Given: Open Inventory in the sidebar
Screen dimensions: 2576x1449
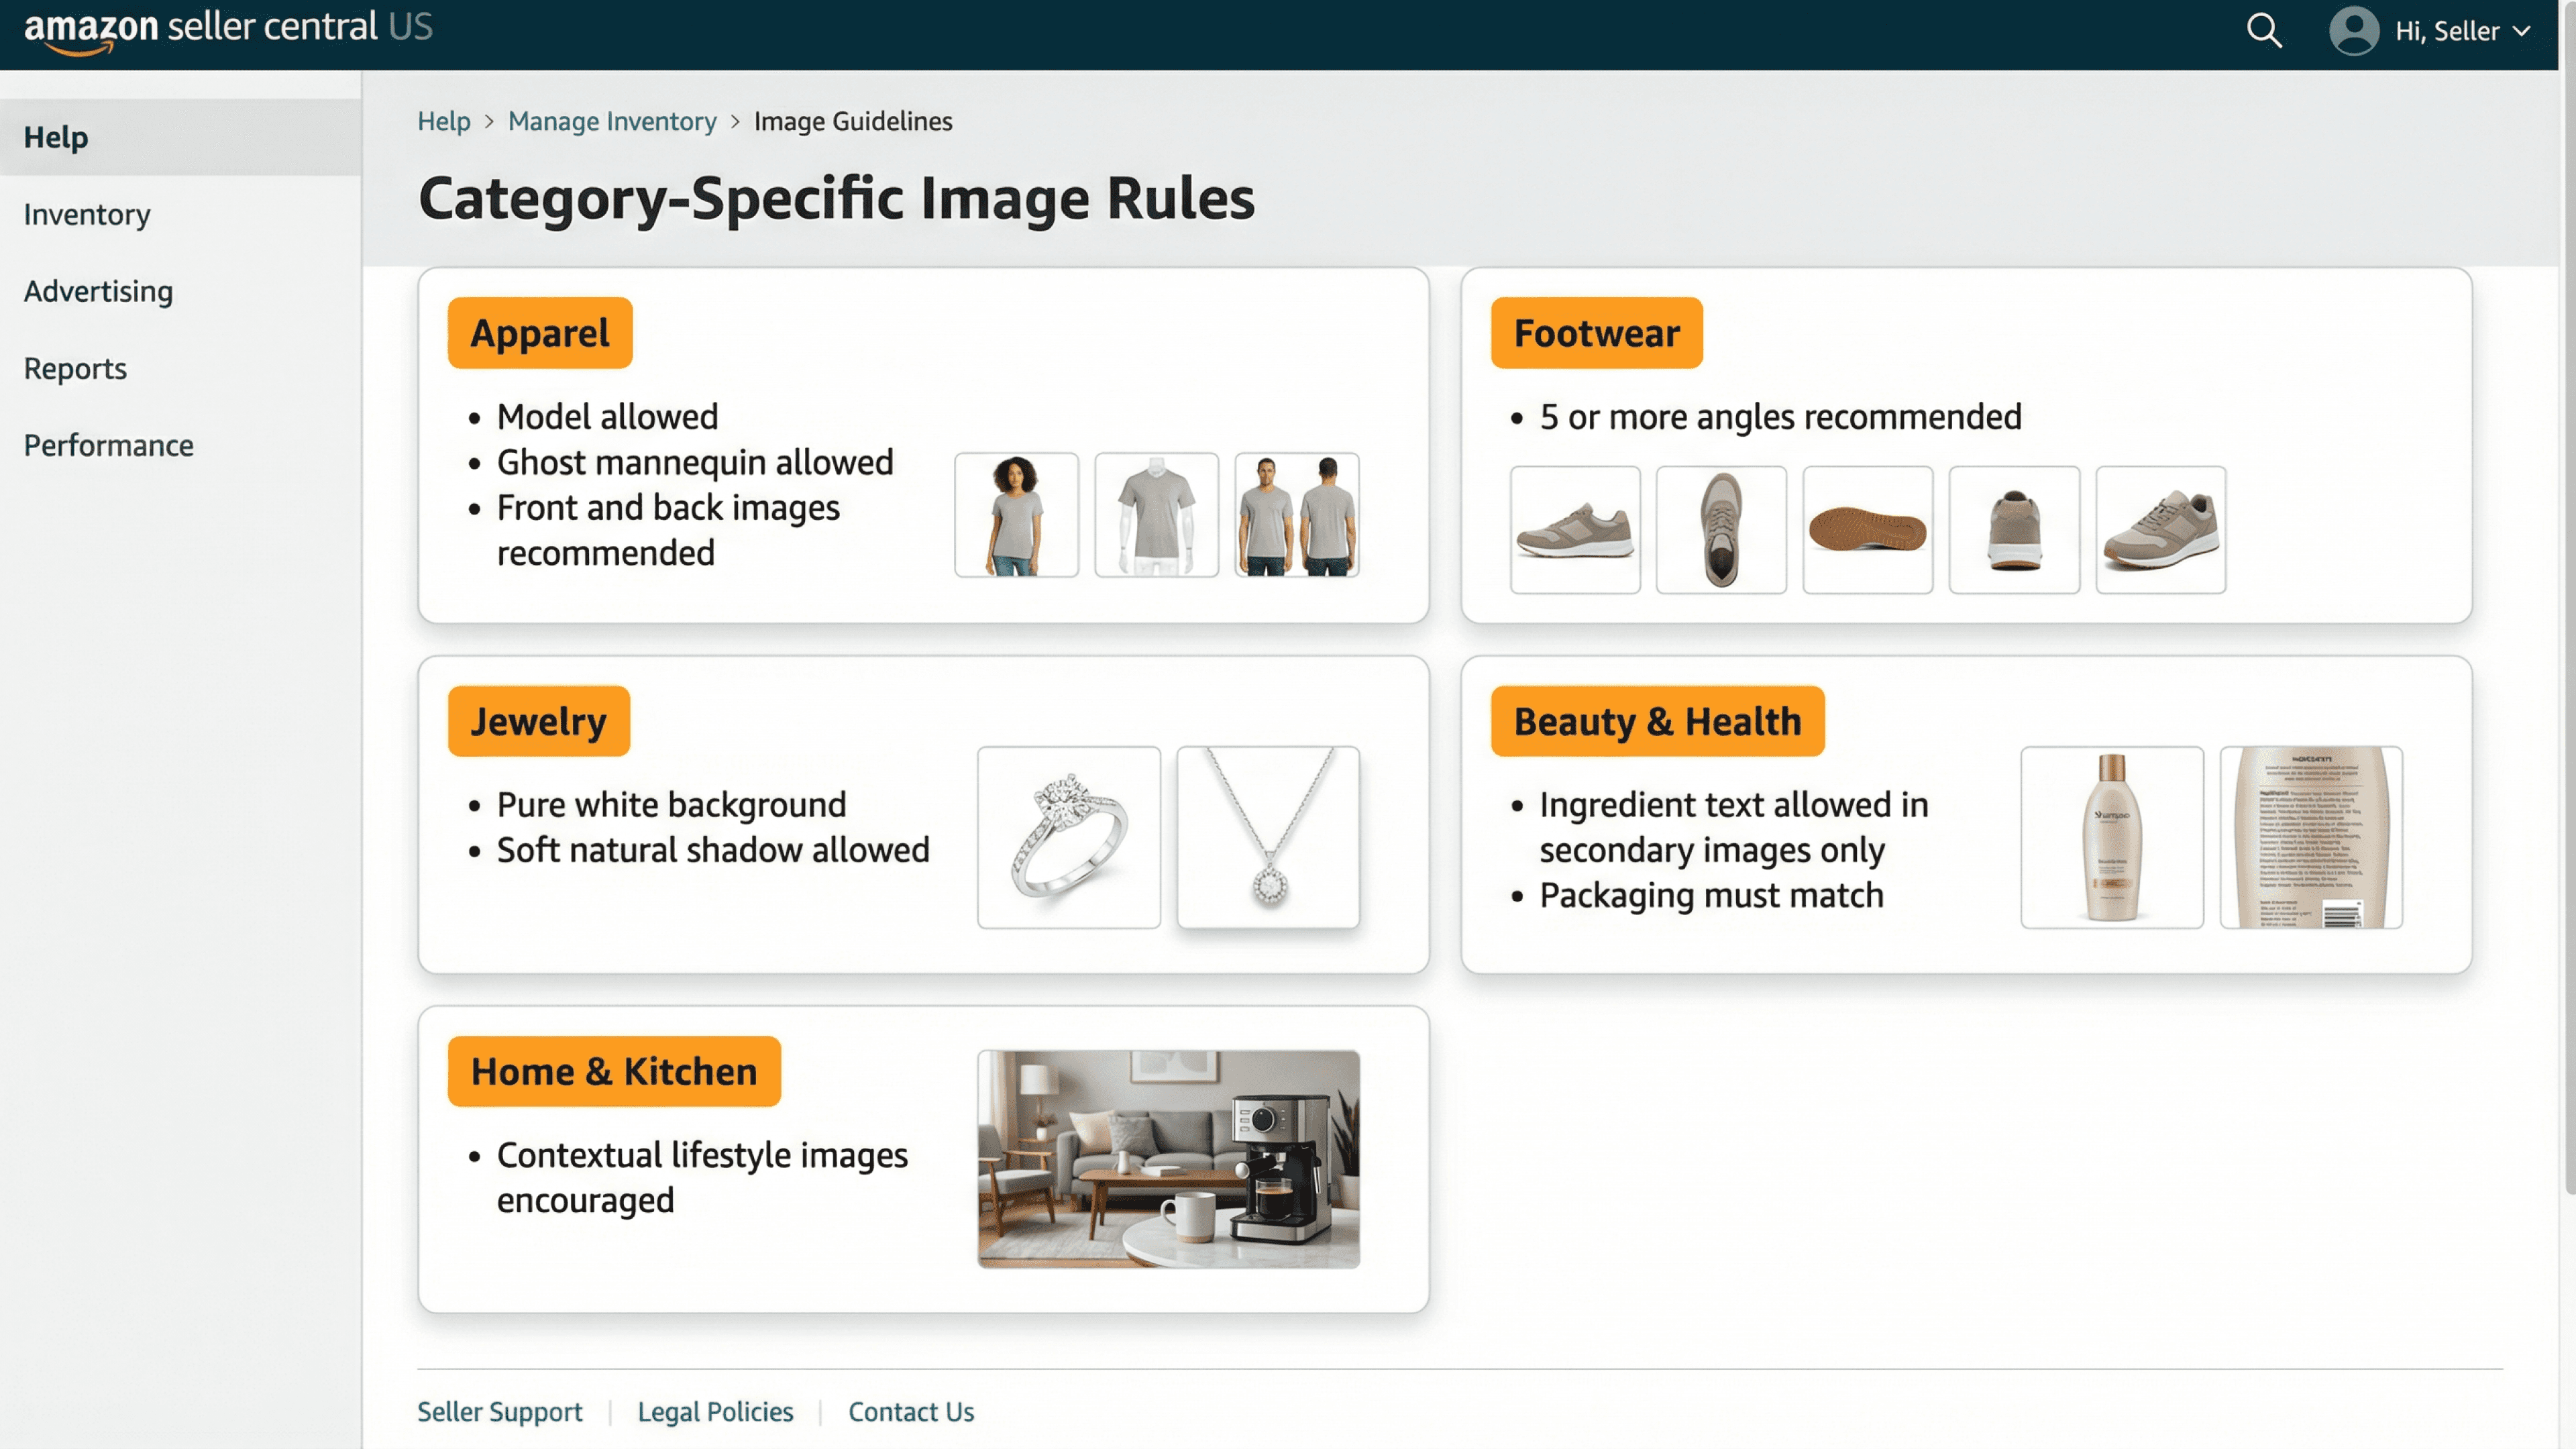Looking at the screenshot, I should pyautogui.click(x=87, y=214).
